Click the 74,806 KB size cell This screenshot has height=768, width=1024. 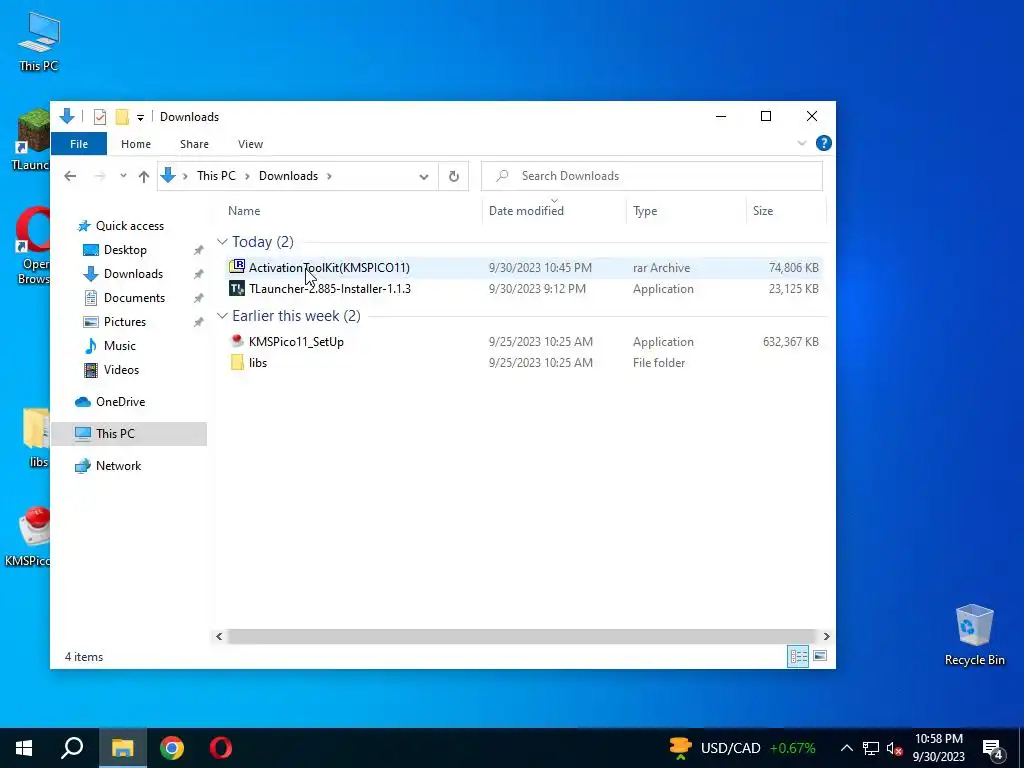point(793,268)
